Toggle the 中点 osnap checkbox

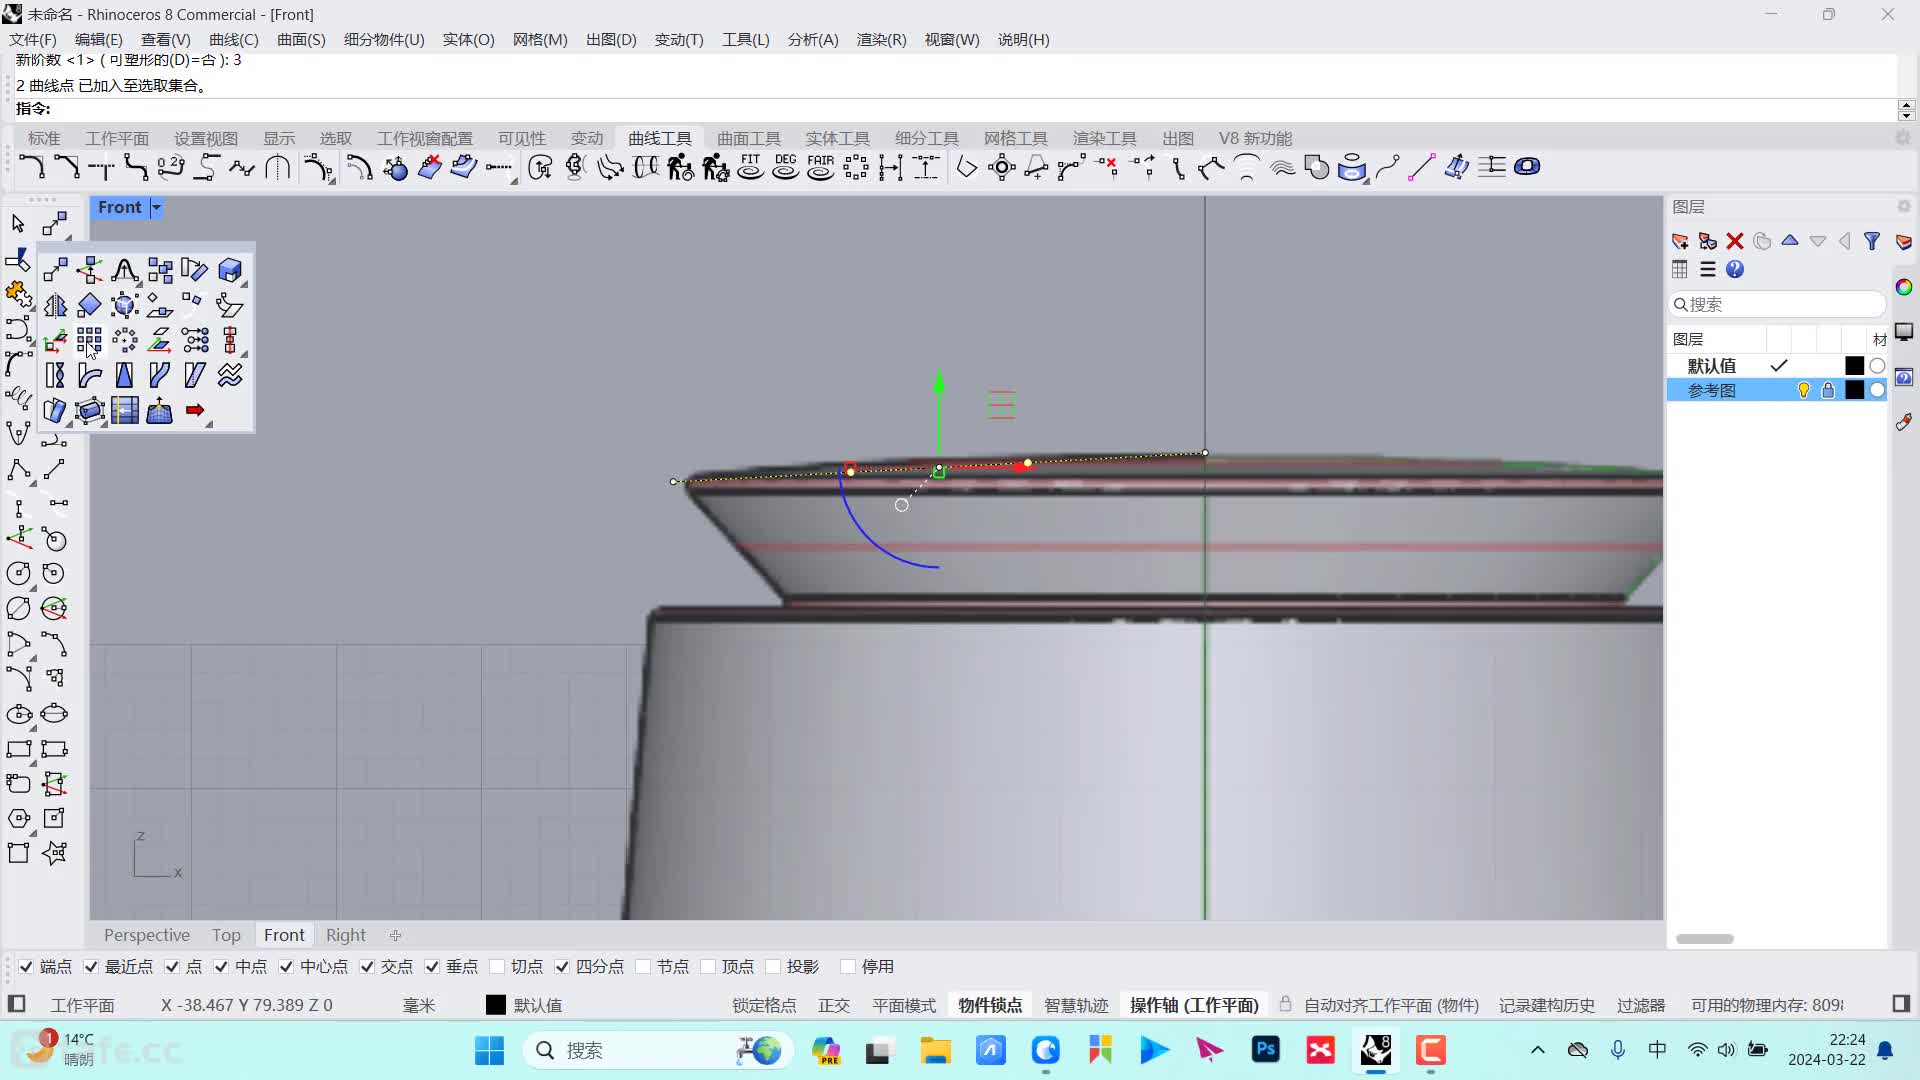coord(221,966)
